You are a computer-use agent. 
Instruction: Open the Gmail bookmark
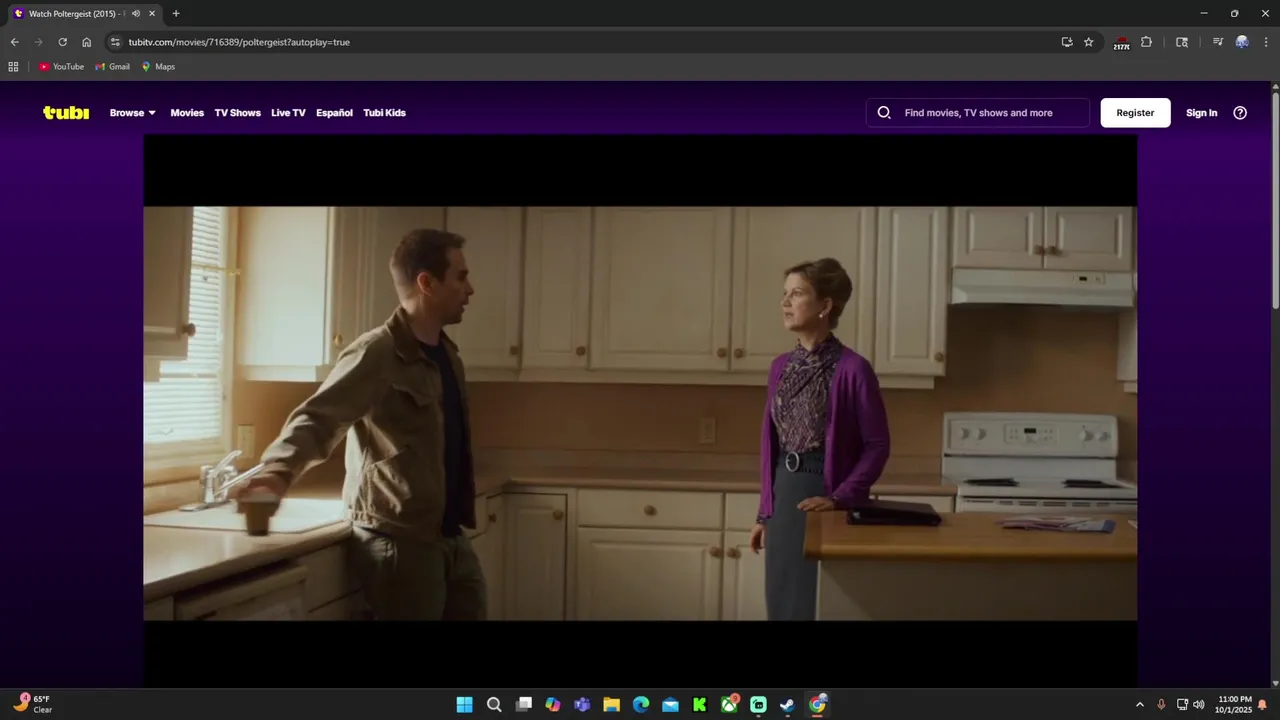[112, 67]
